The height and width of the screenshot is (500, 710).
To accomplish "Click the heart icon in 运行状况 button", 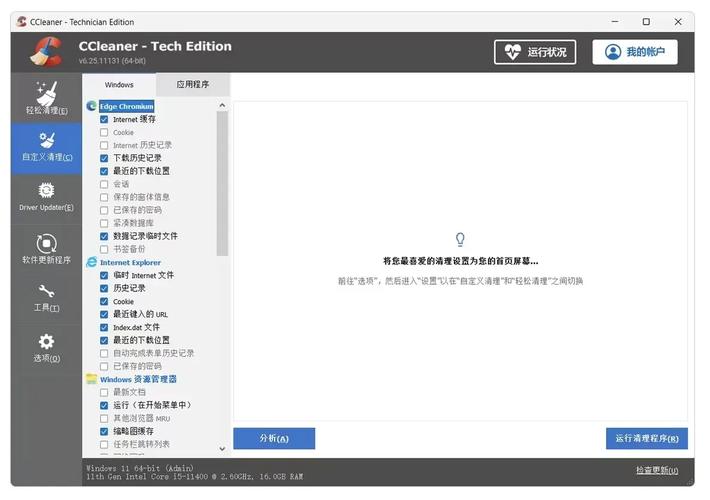I will pos(513,52).
